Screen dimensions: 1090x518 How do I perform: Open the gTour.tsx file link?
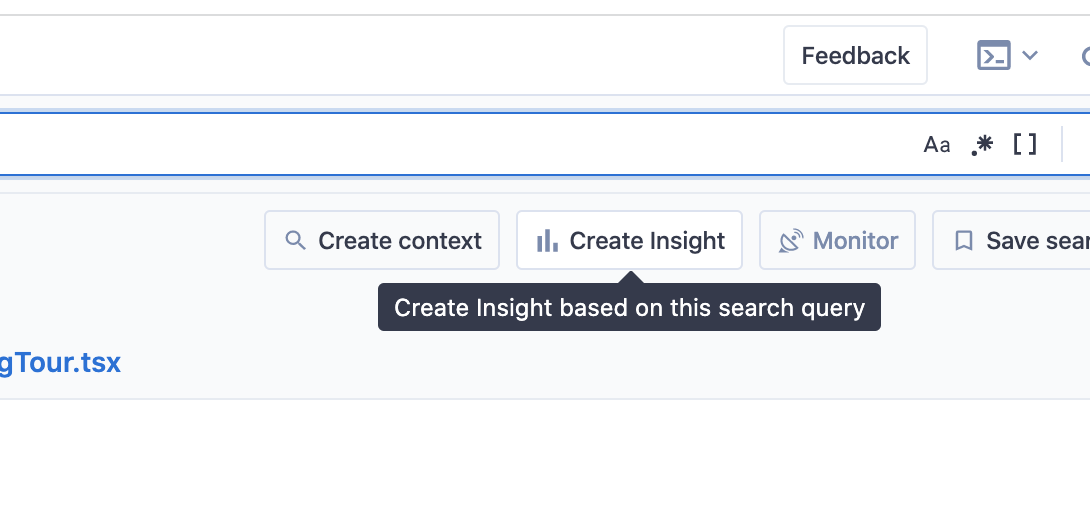point(60,363)
